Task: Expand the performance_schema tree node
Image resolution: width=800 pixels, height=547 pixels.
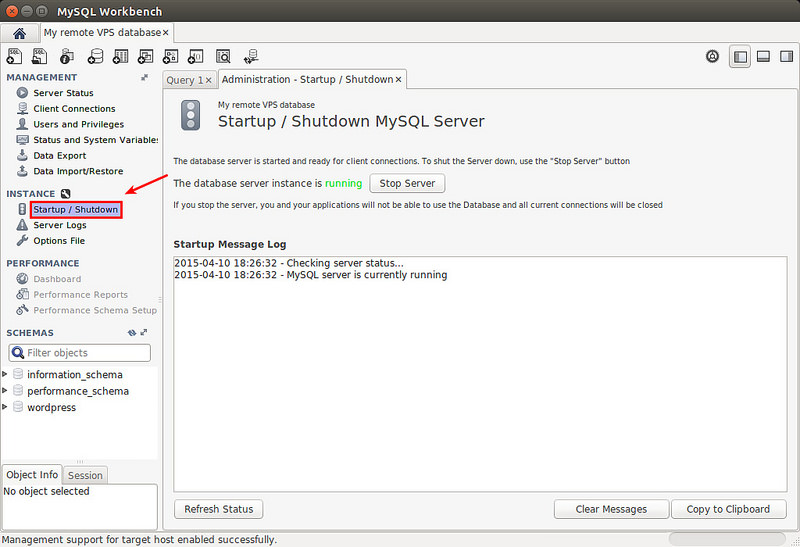Action: [x=5, y=391]
